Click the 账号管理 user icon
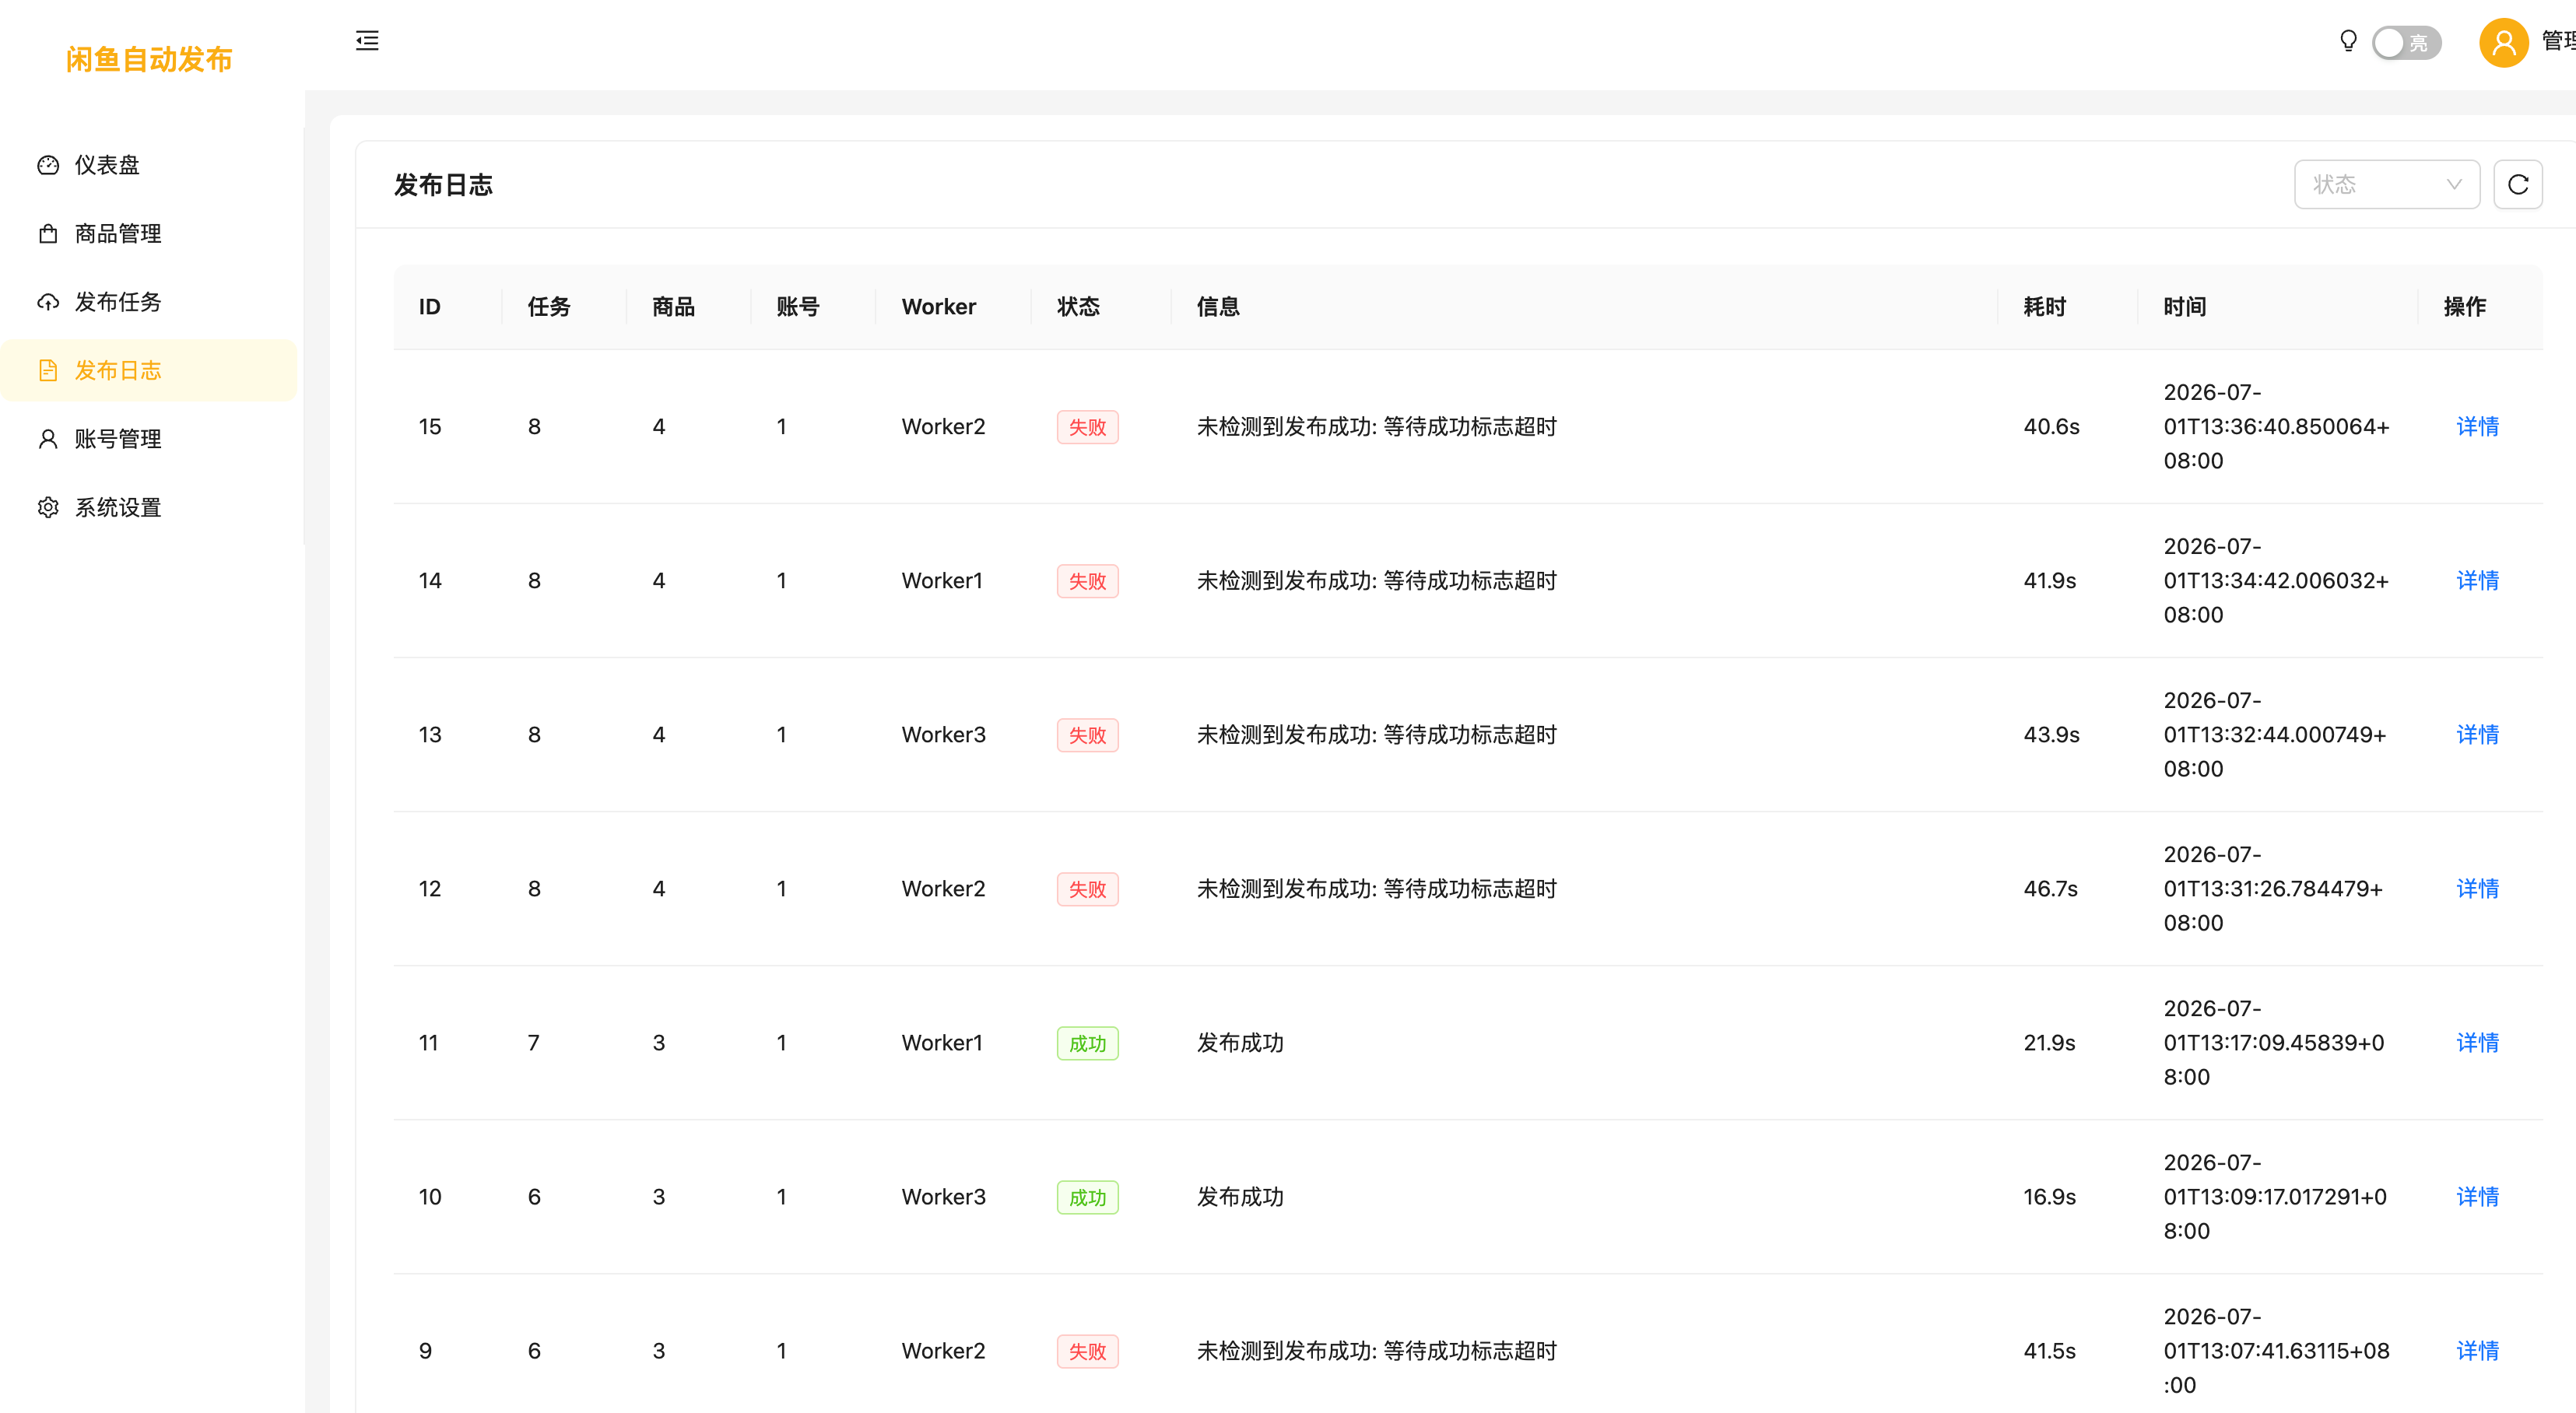This screenshot has height=1413, width=2576. click(48, 439)
